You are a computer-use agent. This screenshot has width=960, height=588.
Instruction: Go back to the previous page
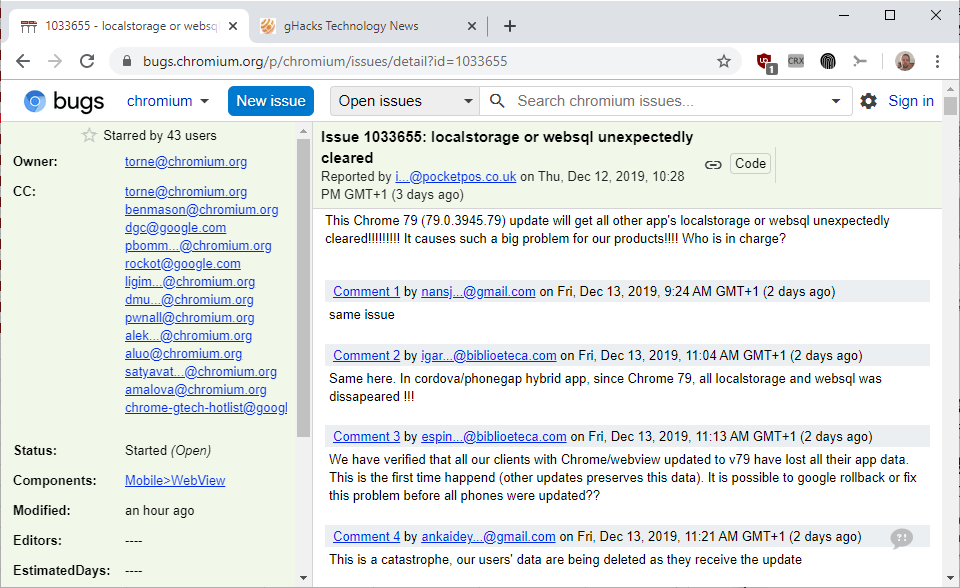[x=23, y=61]
